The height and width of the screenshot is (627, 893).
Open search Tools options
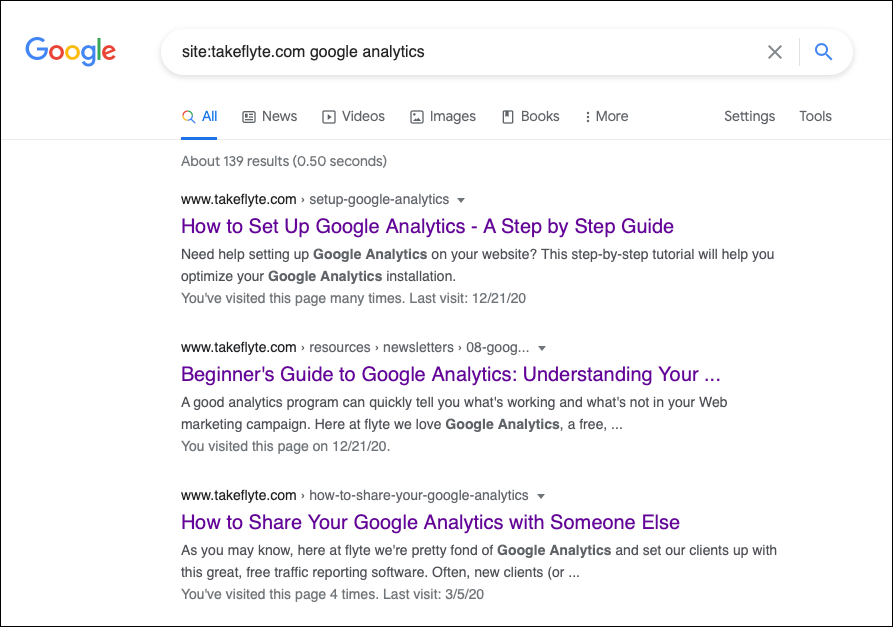coord(815,116)
